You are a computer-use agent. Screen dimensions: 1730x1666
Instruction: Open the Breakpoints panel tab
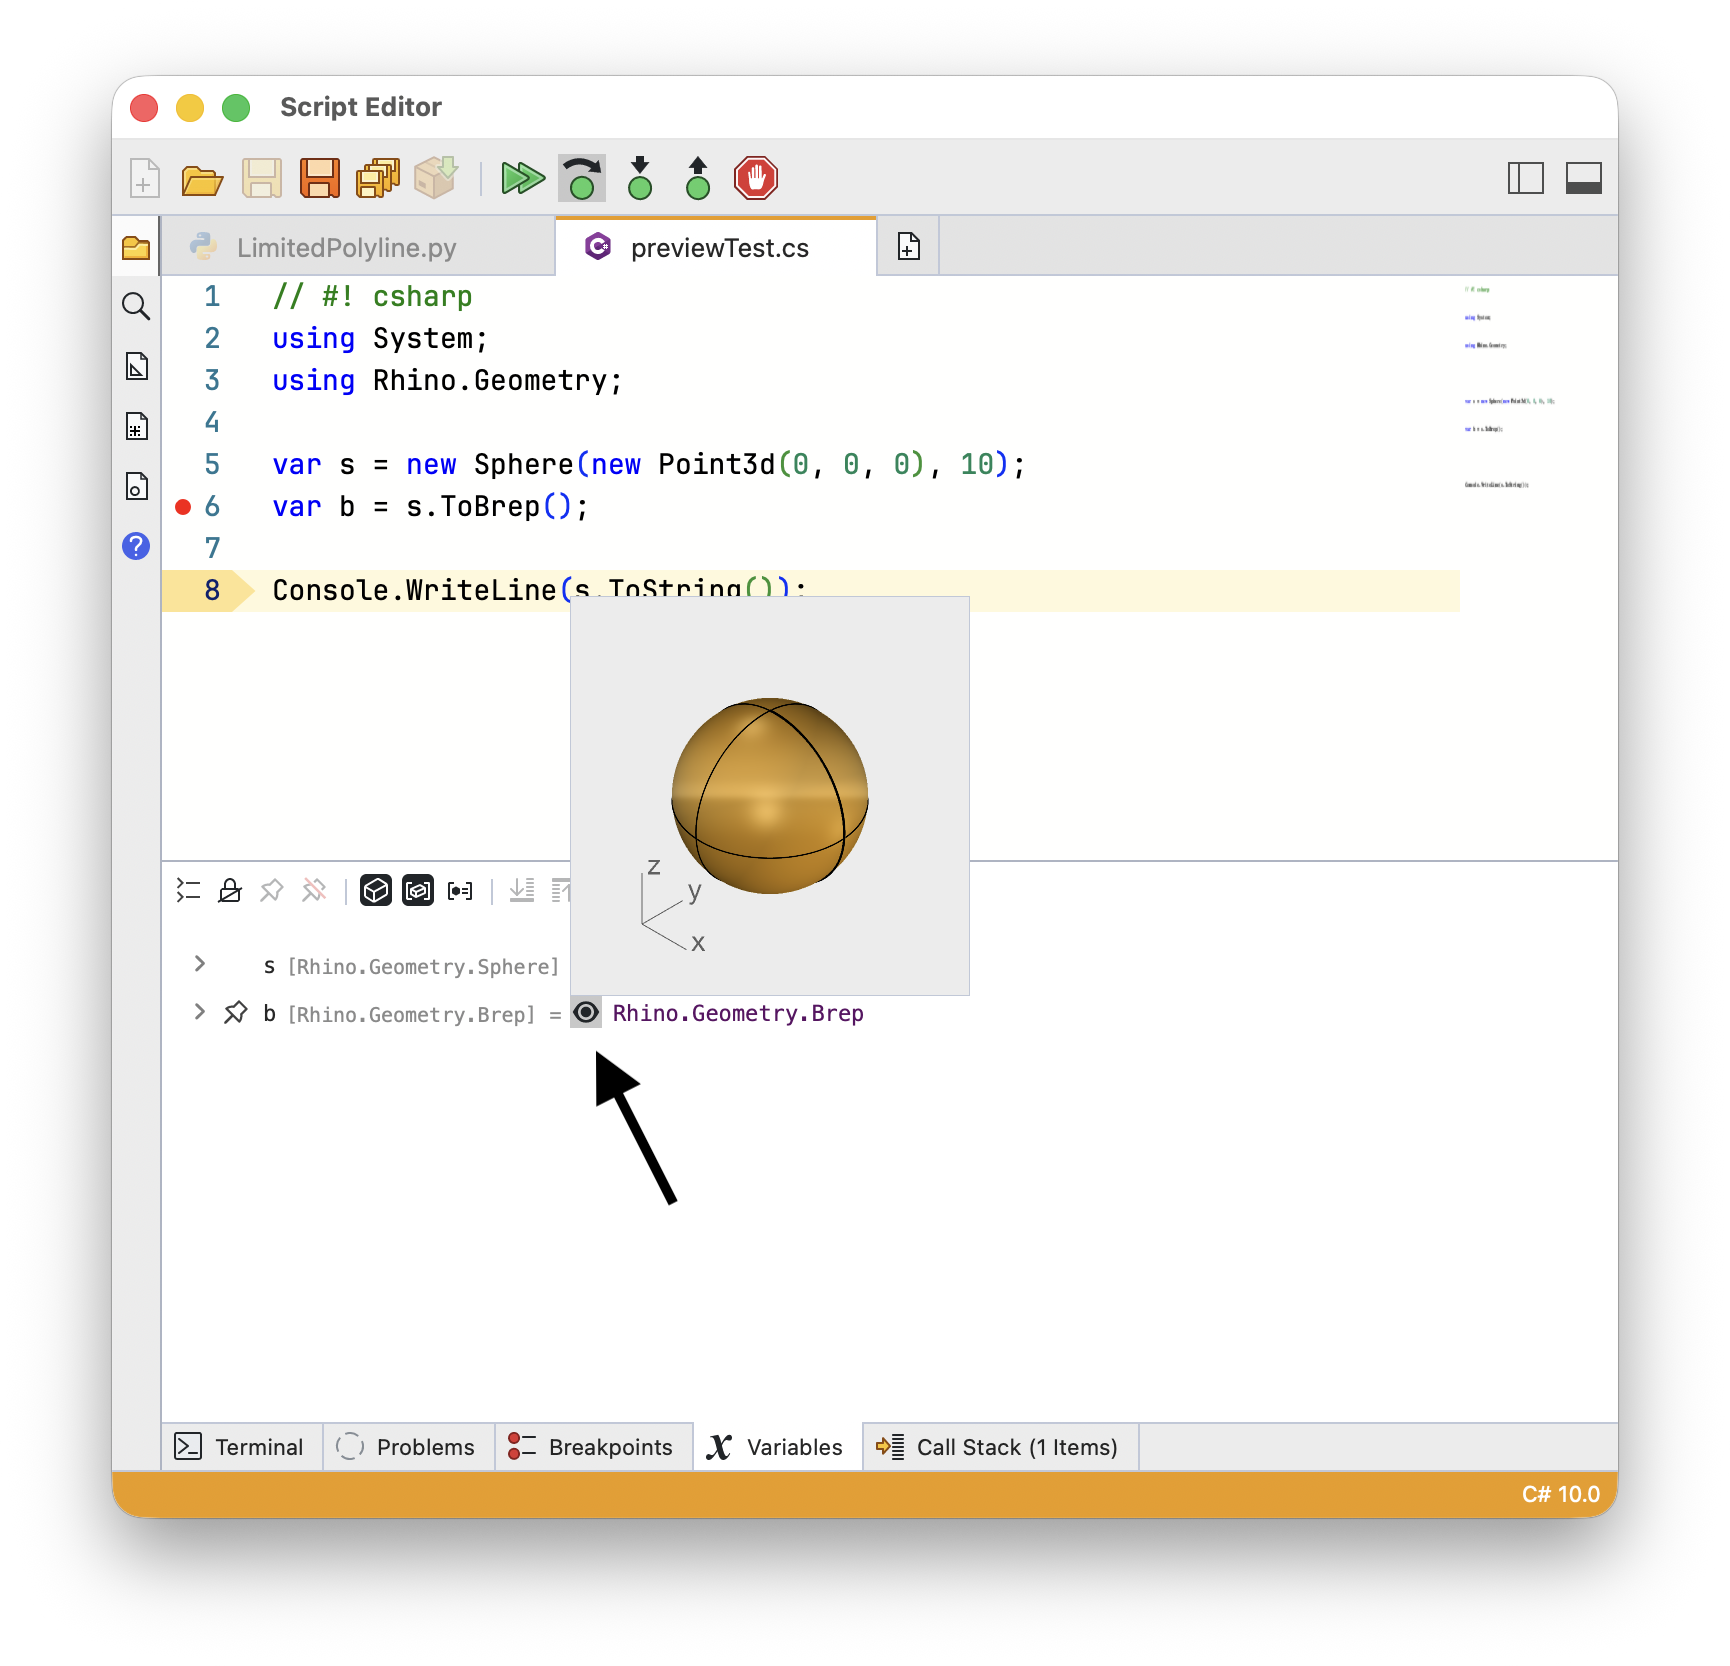(593, 1447)
